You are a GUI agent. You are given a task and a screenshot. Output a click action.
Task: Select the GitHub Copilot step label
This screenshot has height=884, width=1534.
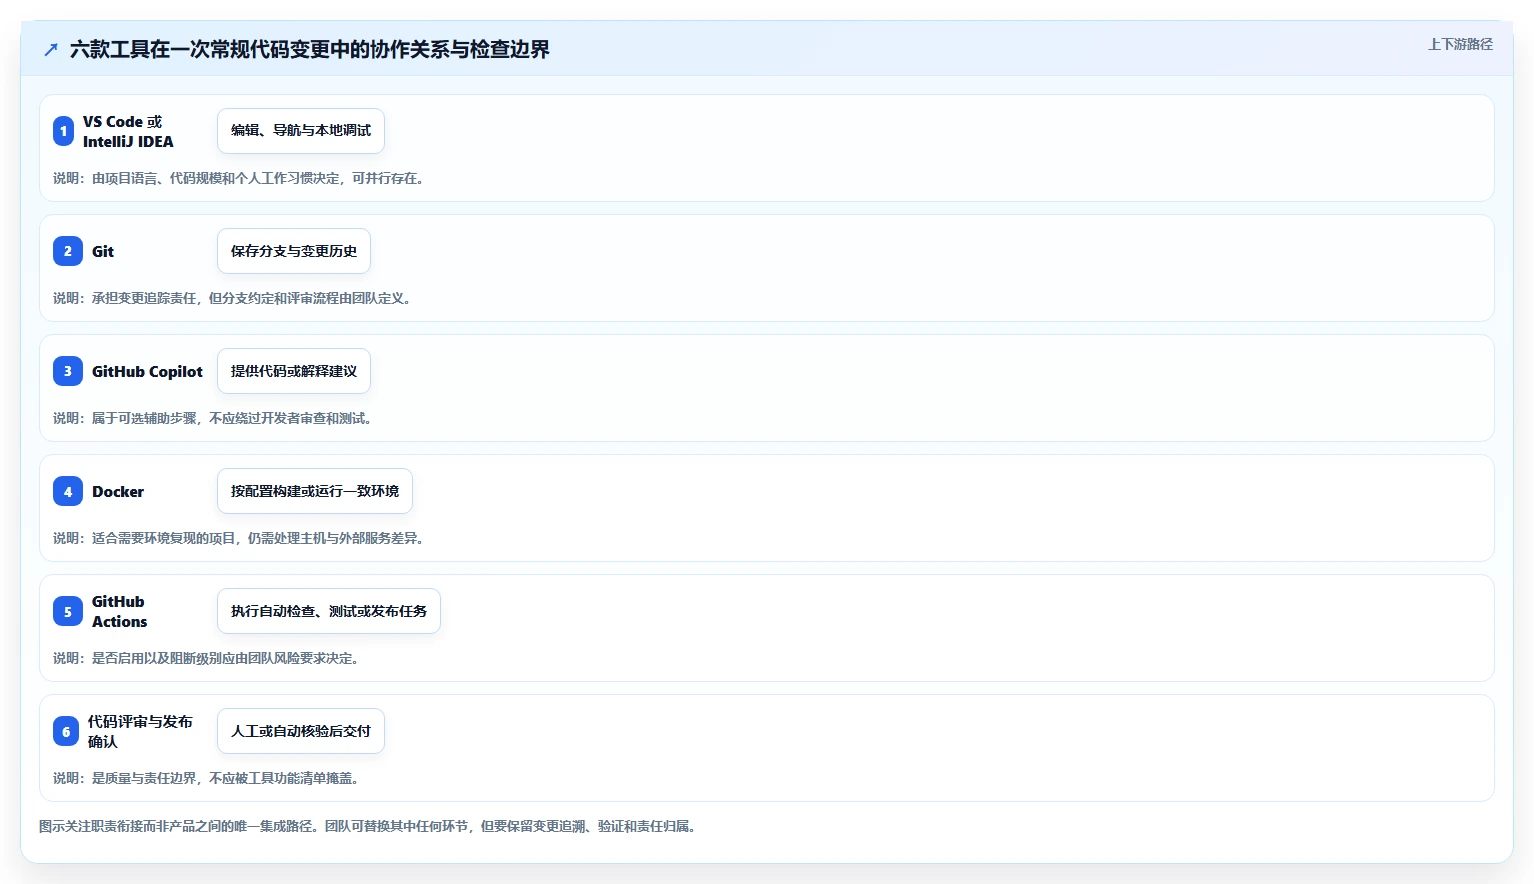147,371
